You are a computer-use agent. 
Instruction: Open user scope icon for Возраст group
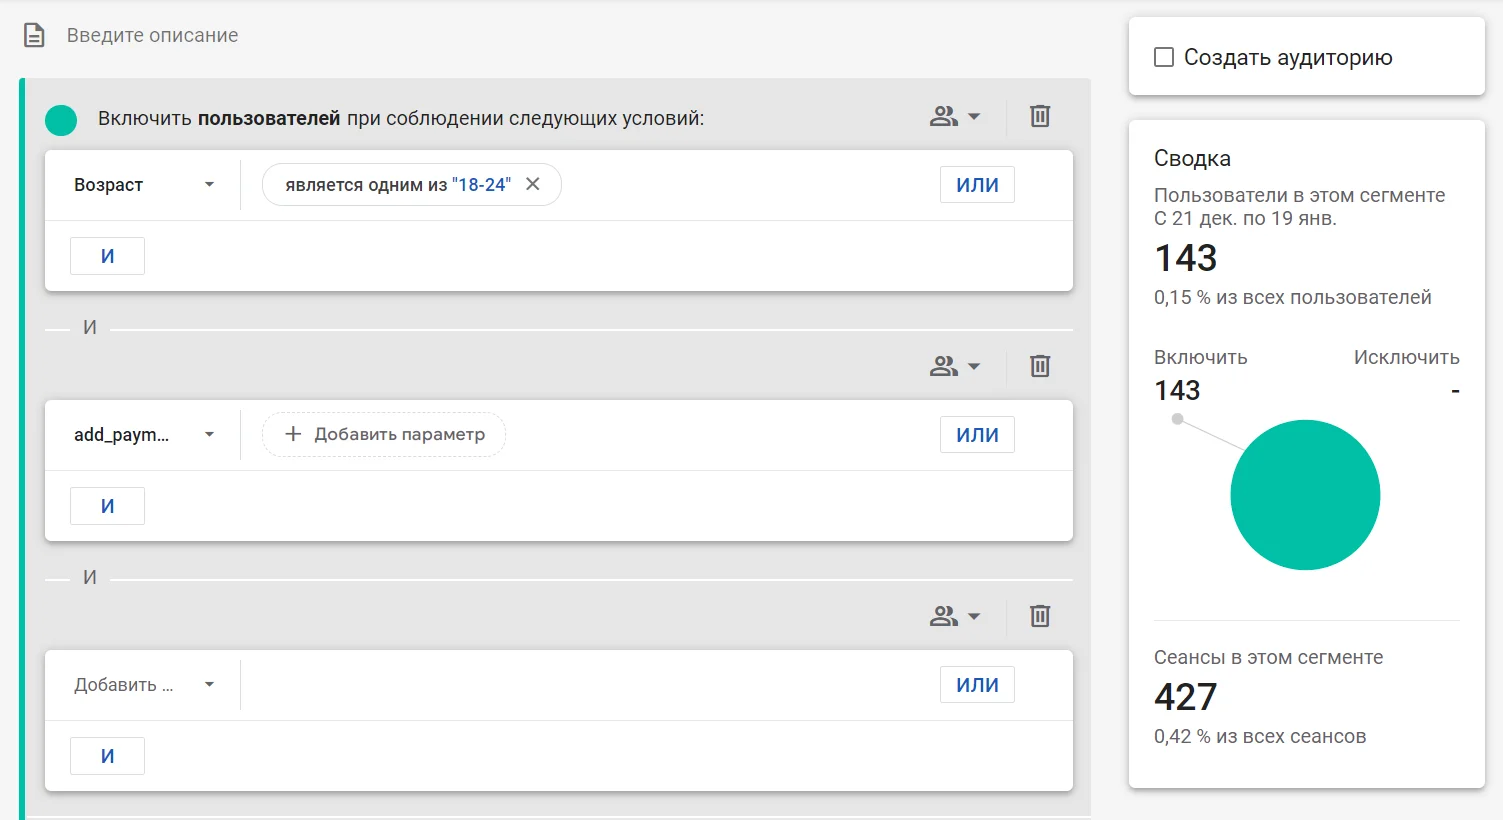click(954, 116)
